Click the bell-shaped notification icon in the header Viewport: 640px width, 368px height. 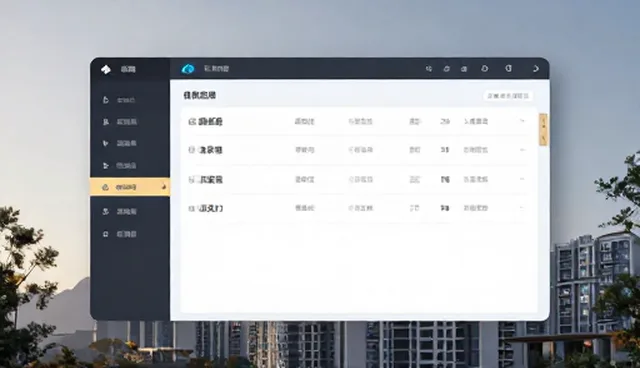pyautogui.click(x=484, y=69)
